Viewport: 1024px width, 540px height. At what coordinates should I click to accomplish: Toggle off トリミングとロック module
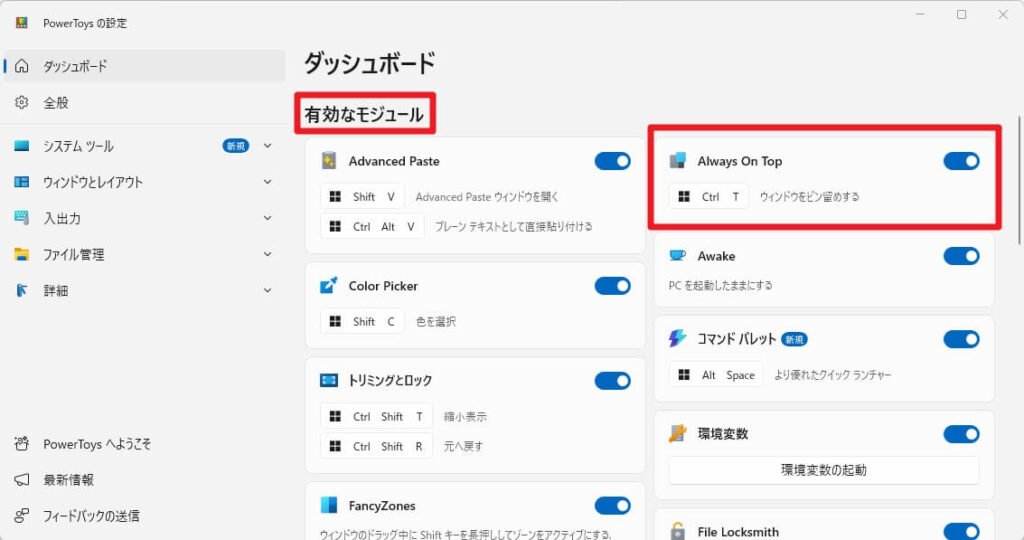pos(613,381)
